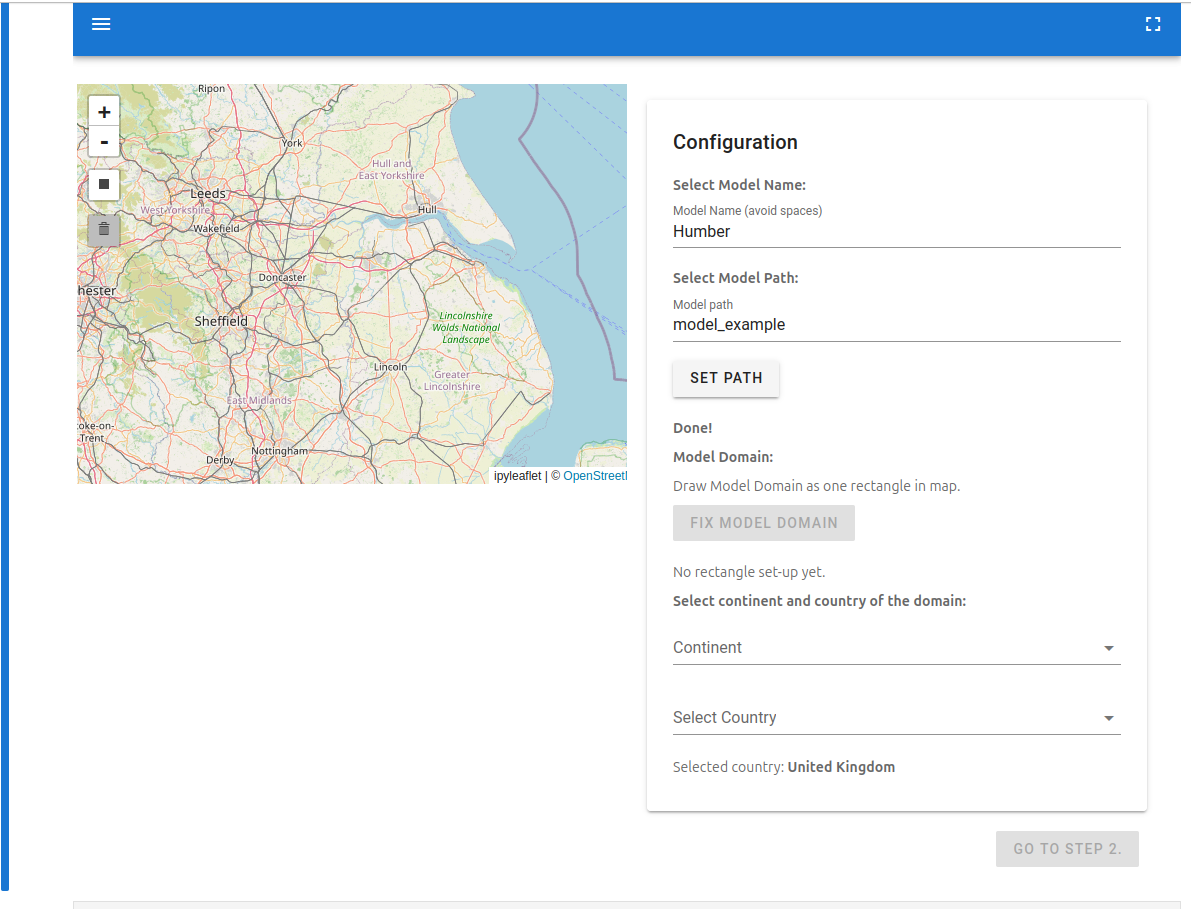This screenshot has height=909, width=1191.
Task: Click Wakefield label on the map
Action: 216,229
